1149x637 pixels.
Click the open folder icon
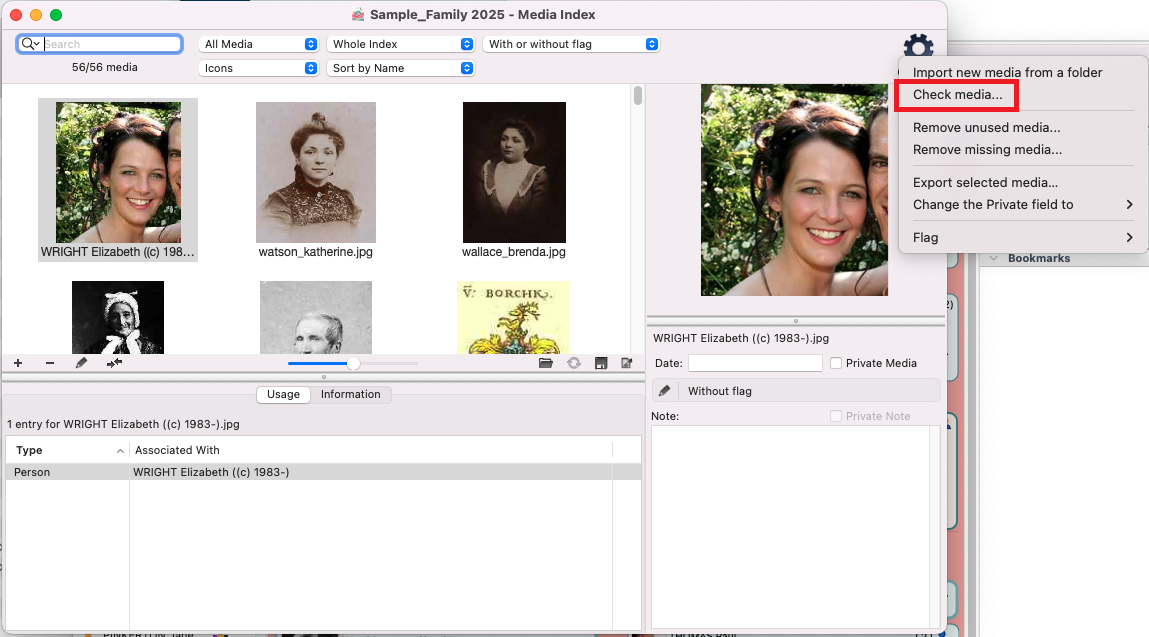(x=546, y=363)
